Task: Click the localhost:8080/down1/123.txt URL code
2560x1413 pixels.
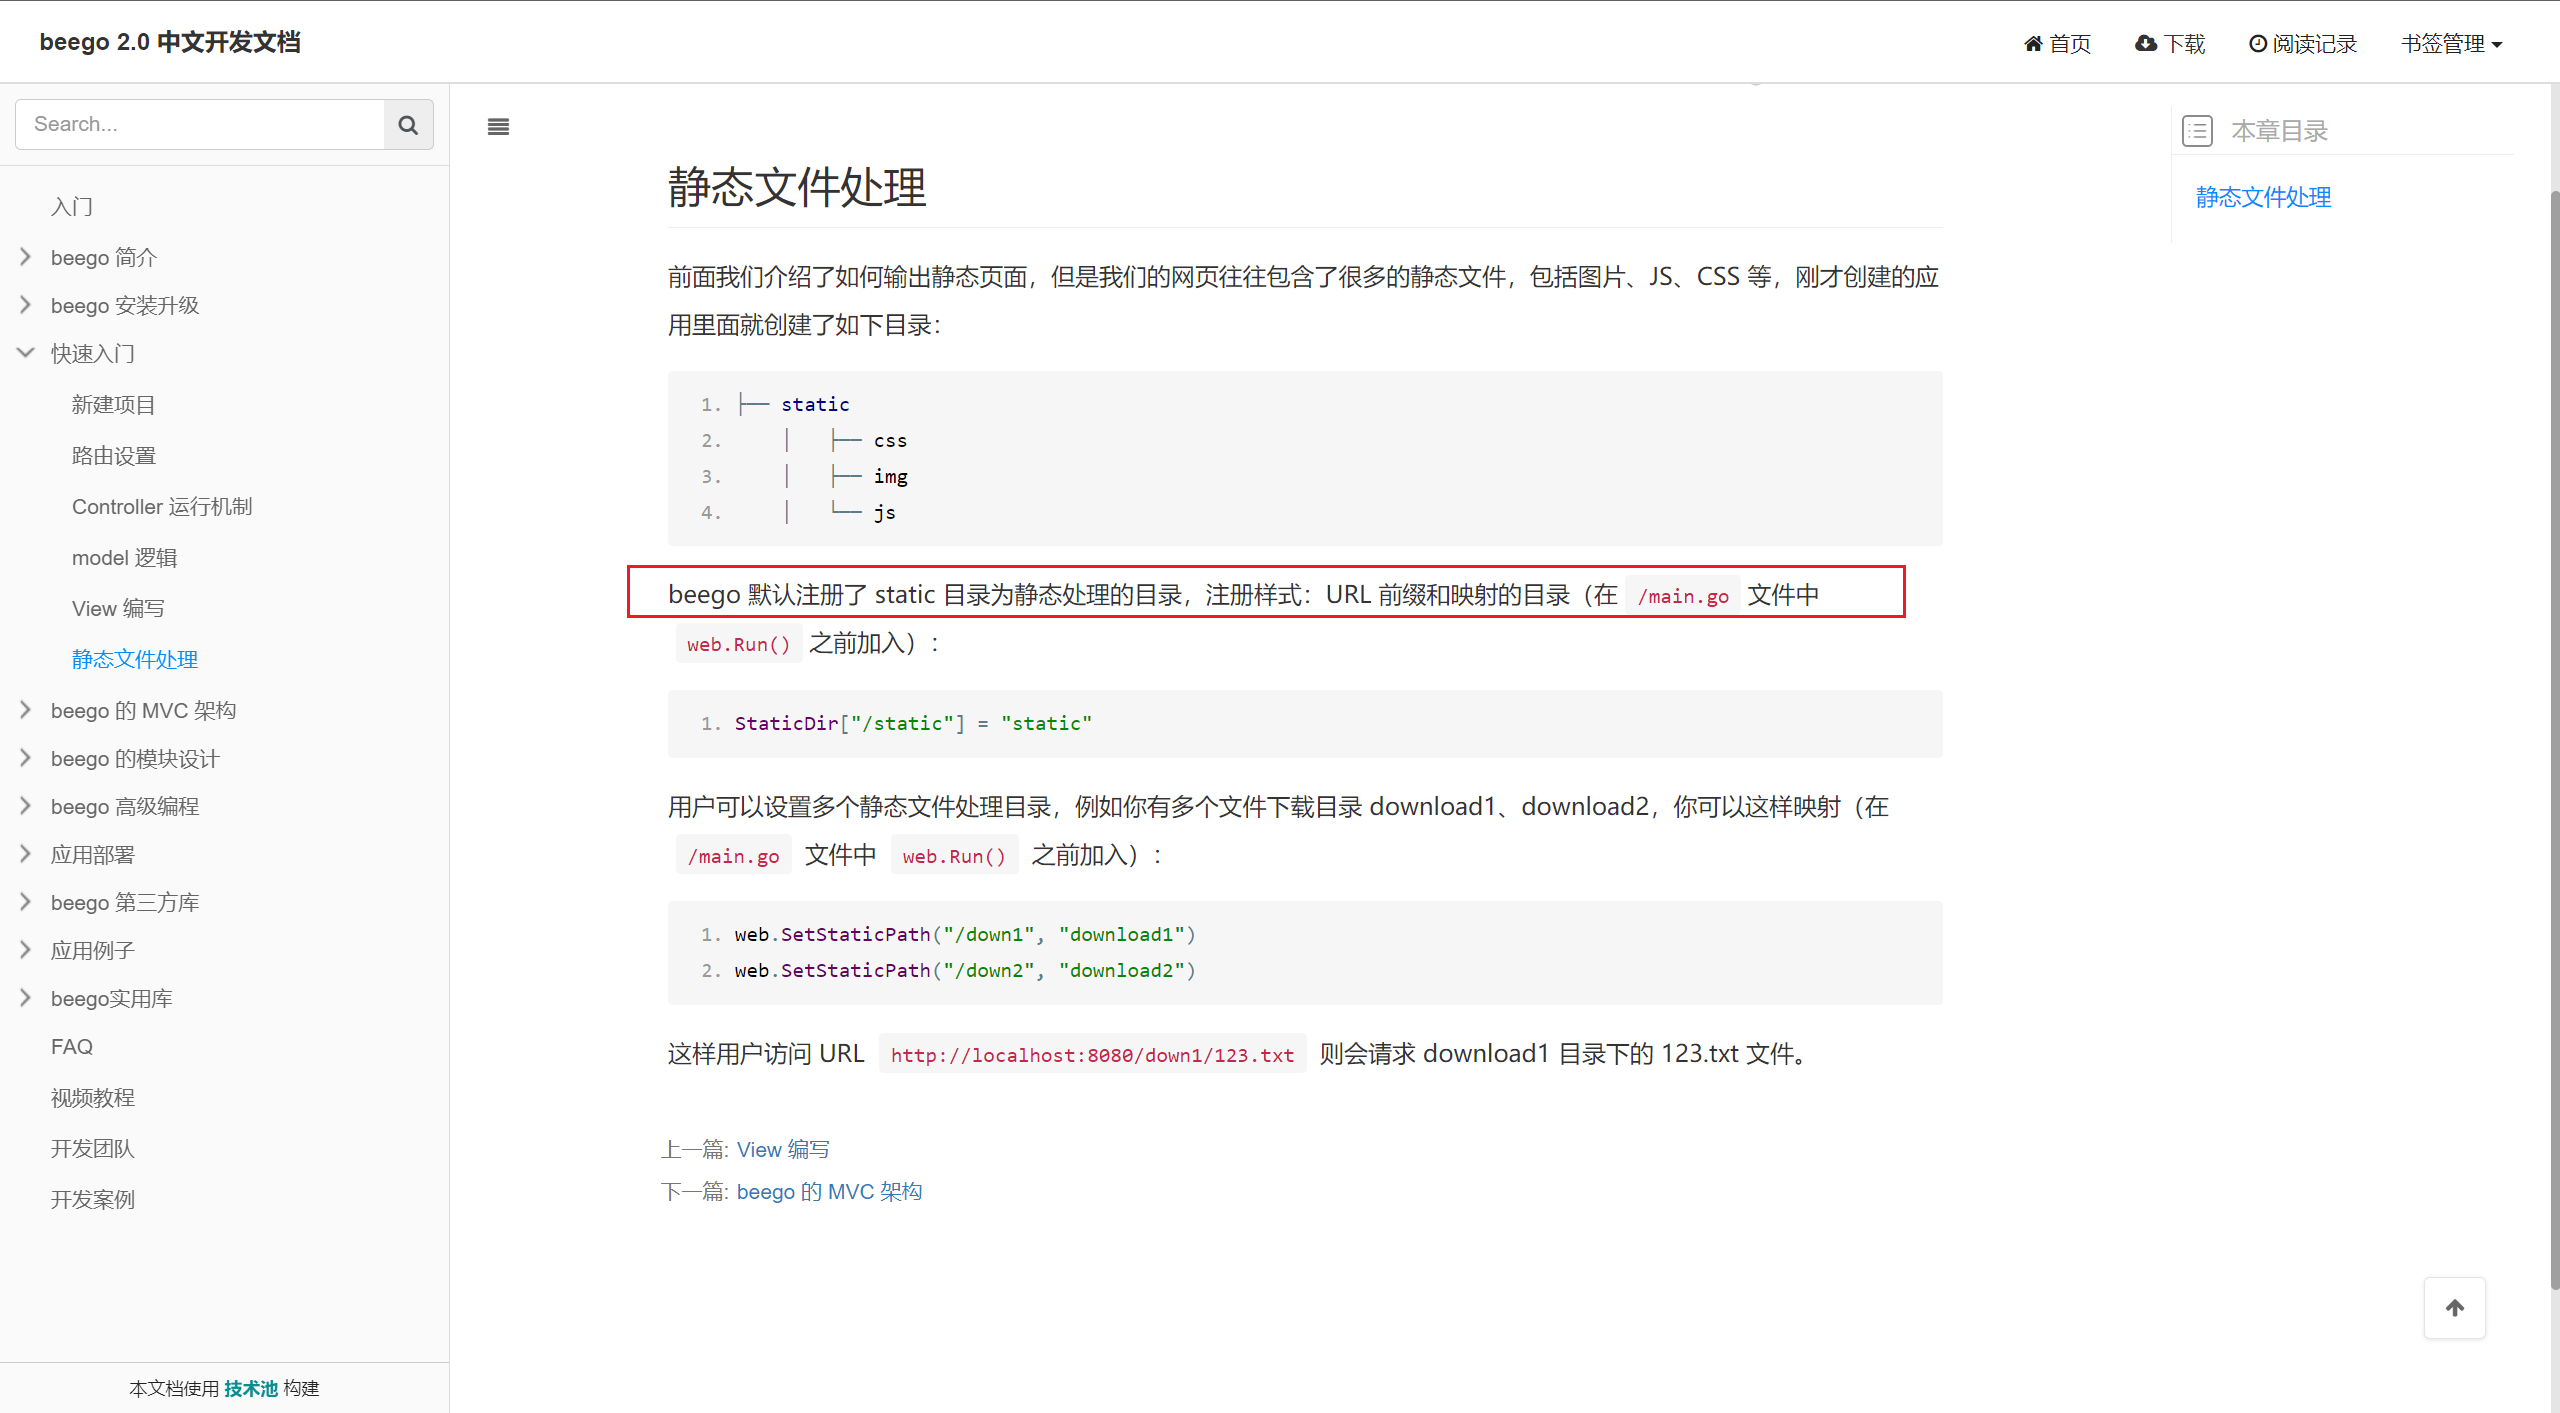Action: point(1092,1055)
